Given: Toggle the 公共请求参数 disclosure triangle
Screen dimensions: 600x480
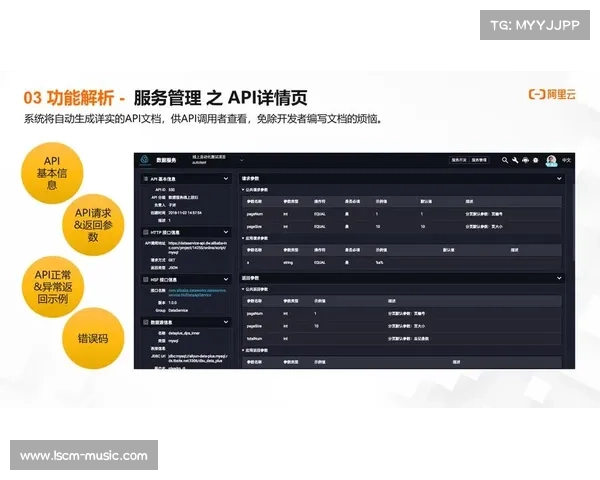Looking at the screenshot, I should tap(243, 190).
